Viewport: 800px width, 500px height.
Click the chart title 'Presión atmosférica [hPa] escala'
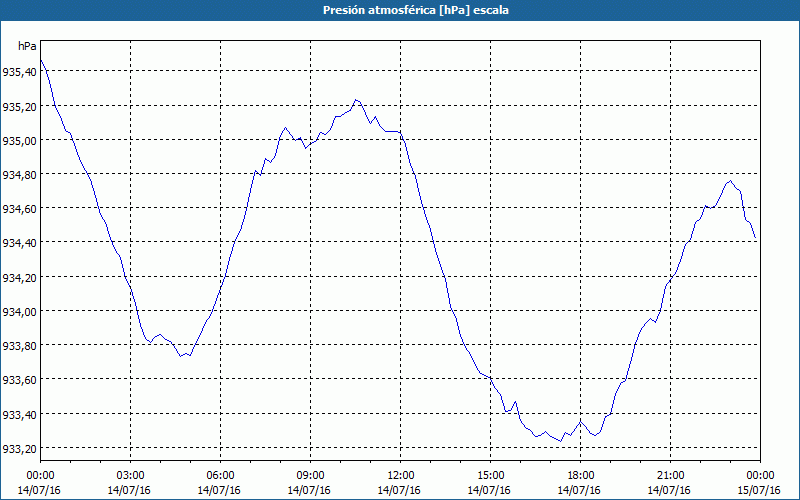pyautogui.click(x=415, y=10)
